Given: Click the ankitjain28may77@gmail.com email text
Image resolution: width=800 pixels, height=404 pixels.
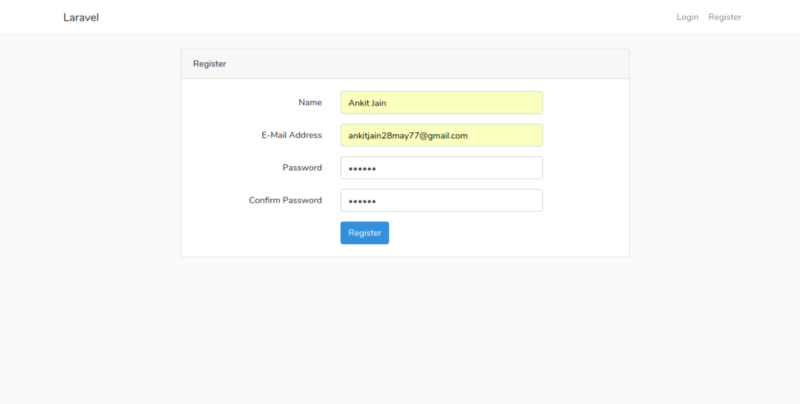Looking at the screenshot, I should pos(408,136).
